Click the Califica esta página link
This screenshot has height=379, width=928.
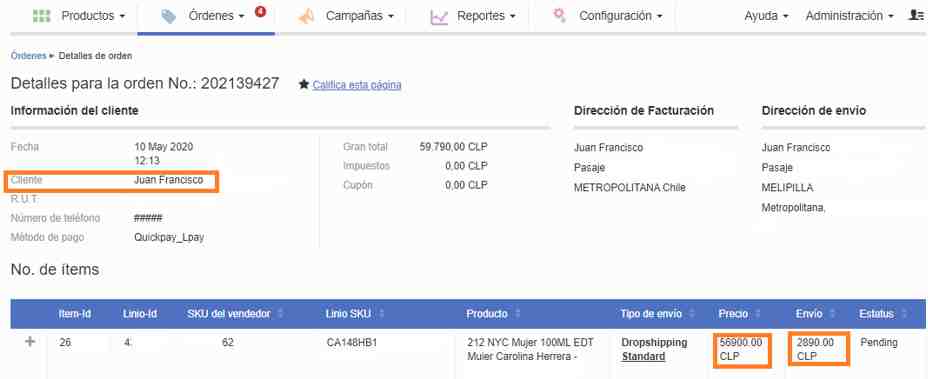(x=357, y=85)
